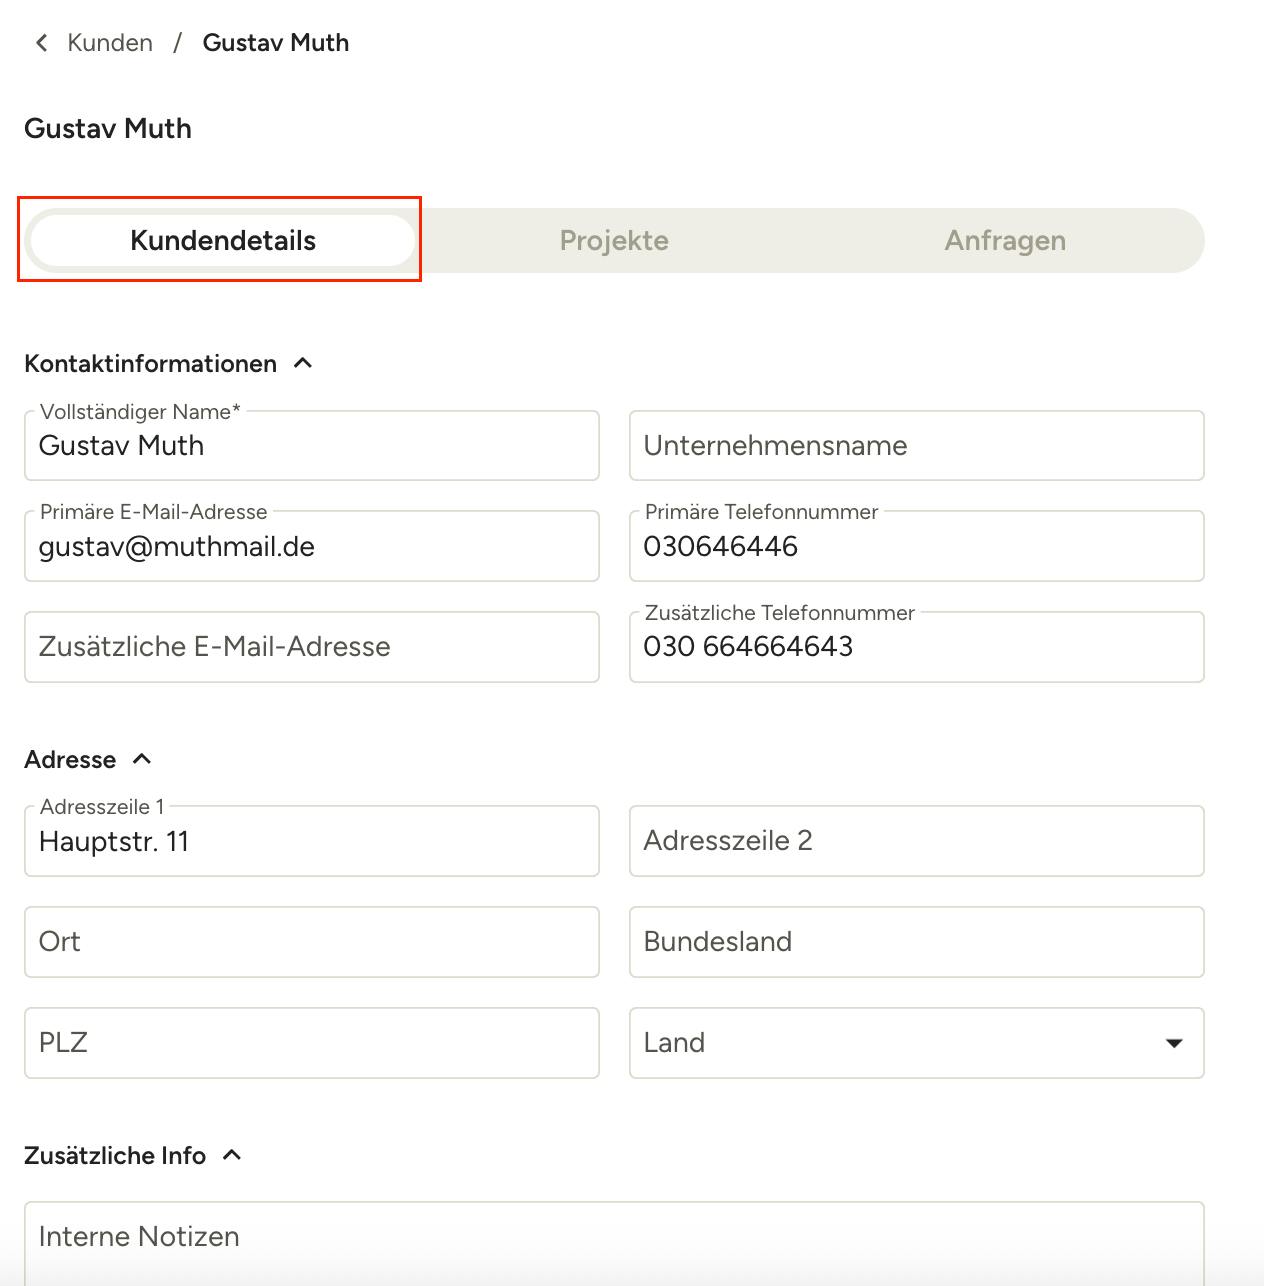This screenshot has width=1264, height=1286.
Task: Focus the Unternehmensname input
Action: click(x=916, y=446)
